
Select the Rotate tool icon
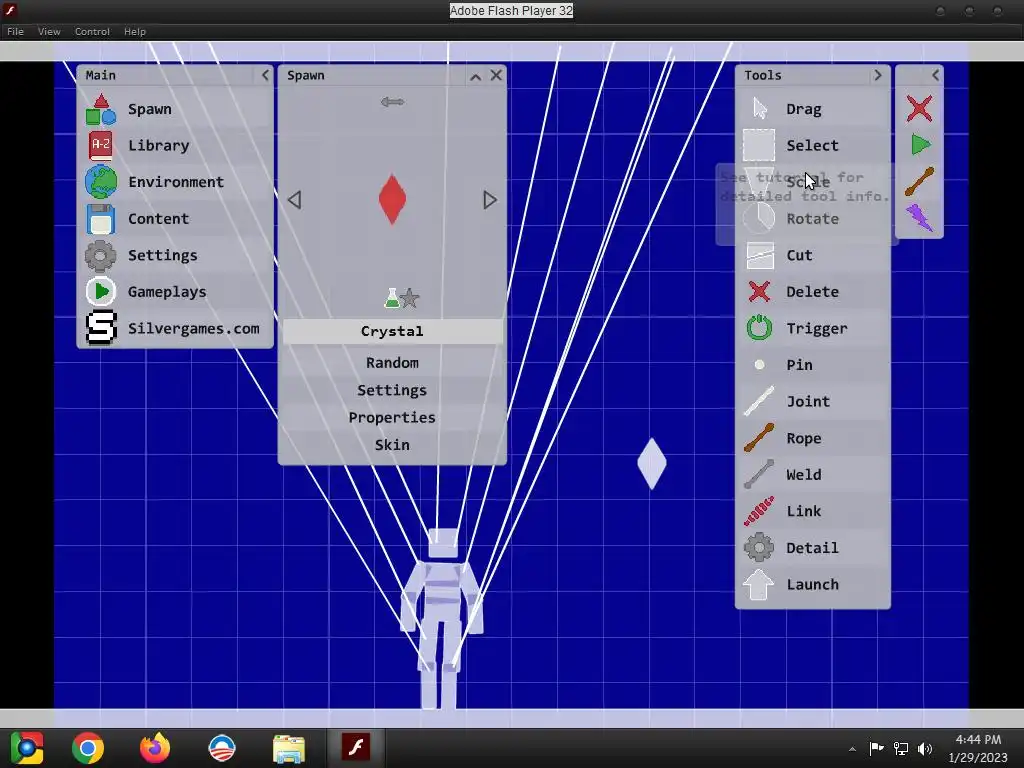click(x=759, y=219)
